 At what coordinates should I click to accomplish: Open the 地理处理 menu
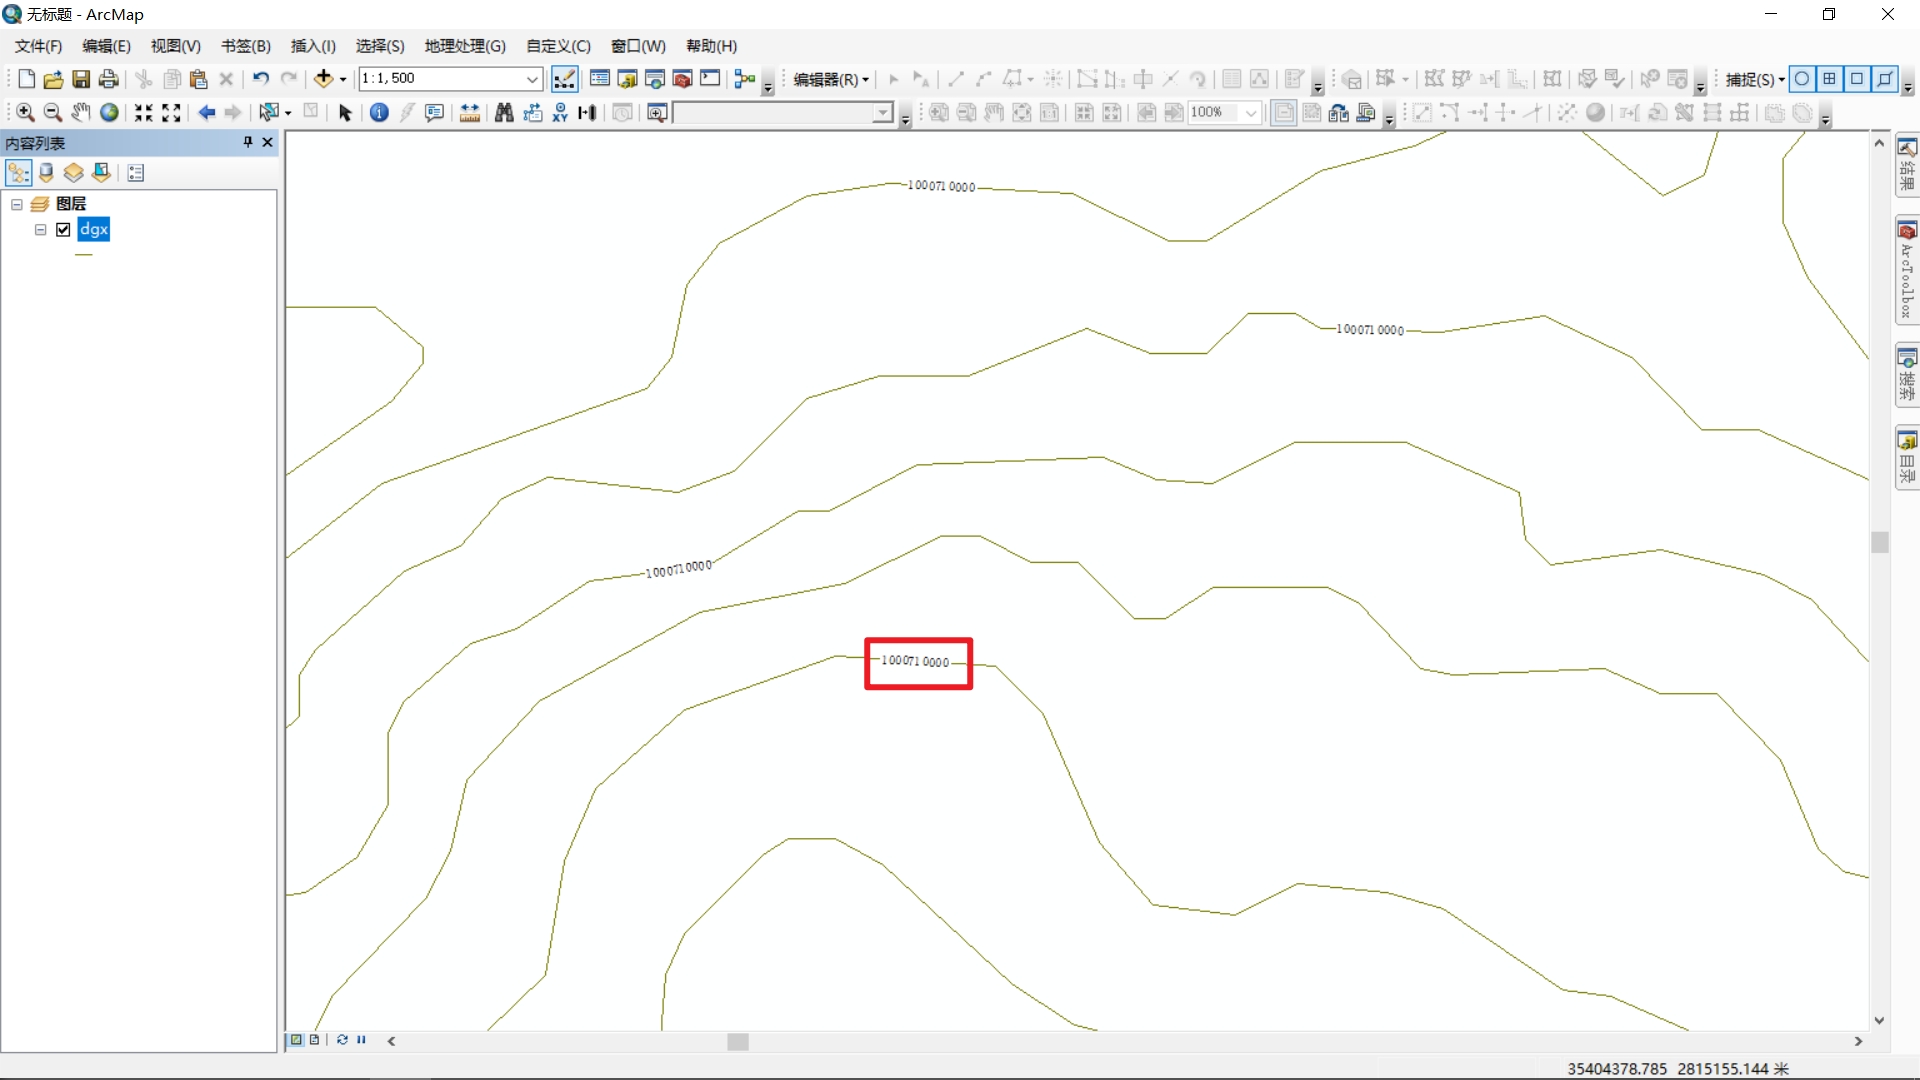click(464, 46)
